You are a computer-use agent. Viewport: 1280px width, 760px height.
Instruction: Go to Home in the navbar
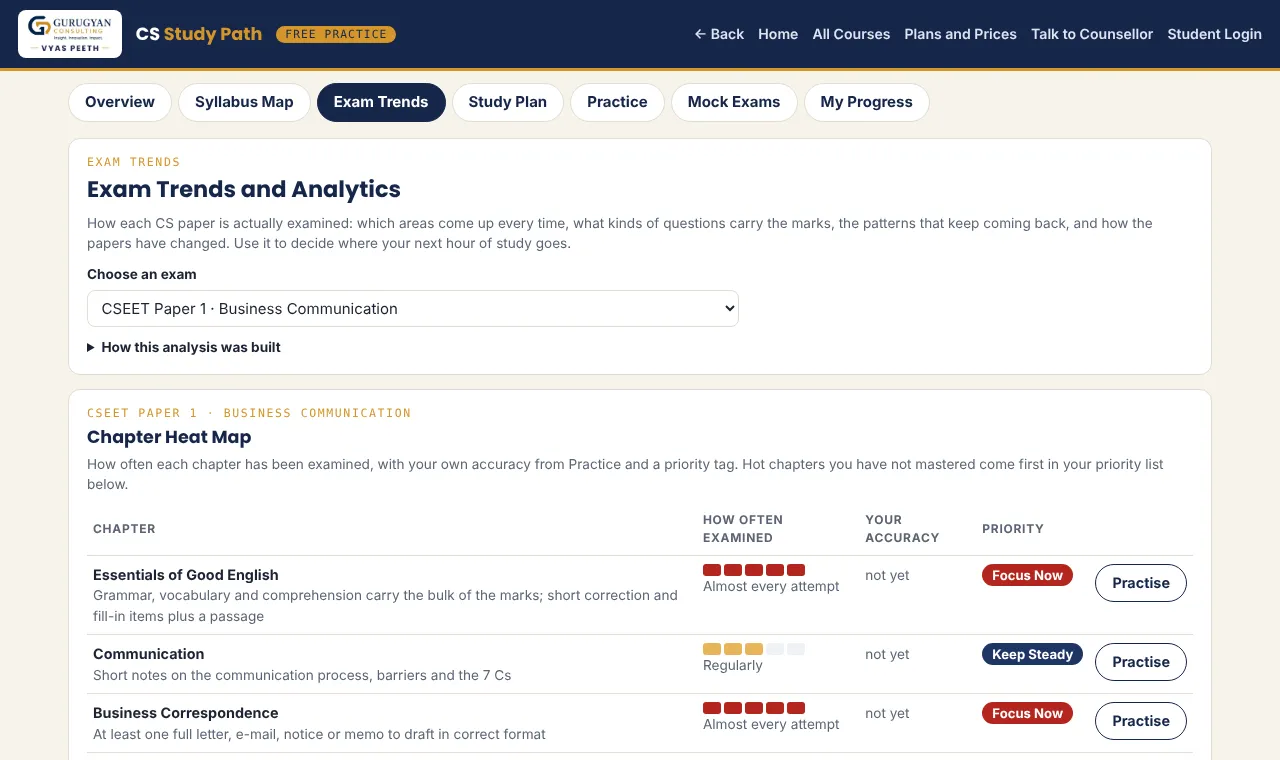[x=778, y=34]
